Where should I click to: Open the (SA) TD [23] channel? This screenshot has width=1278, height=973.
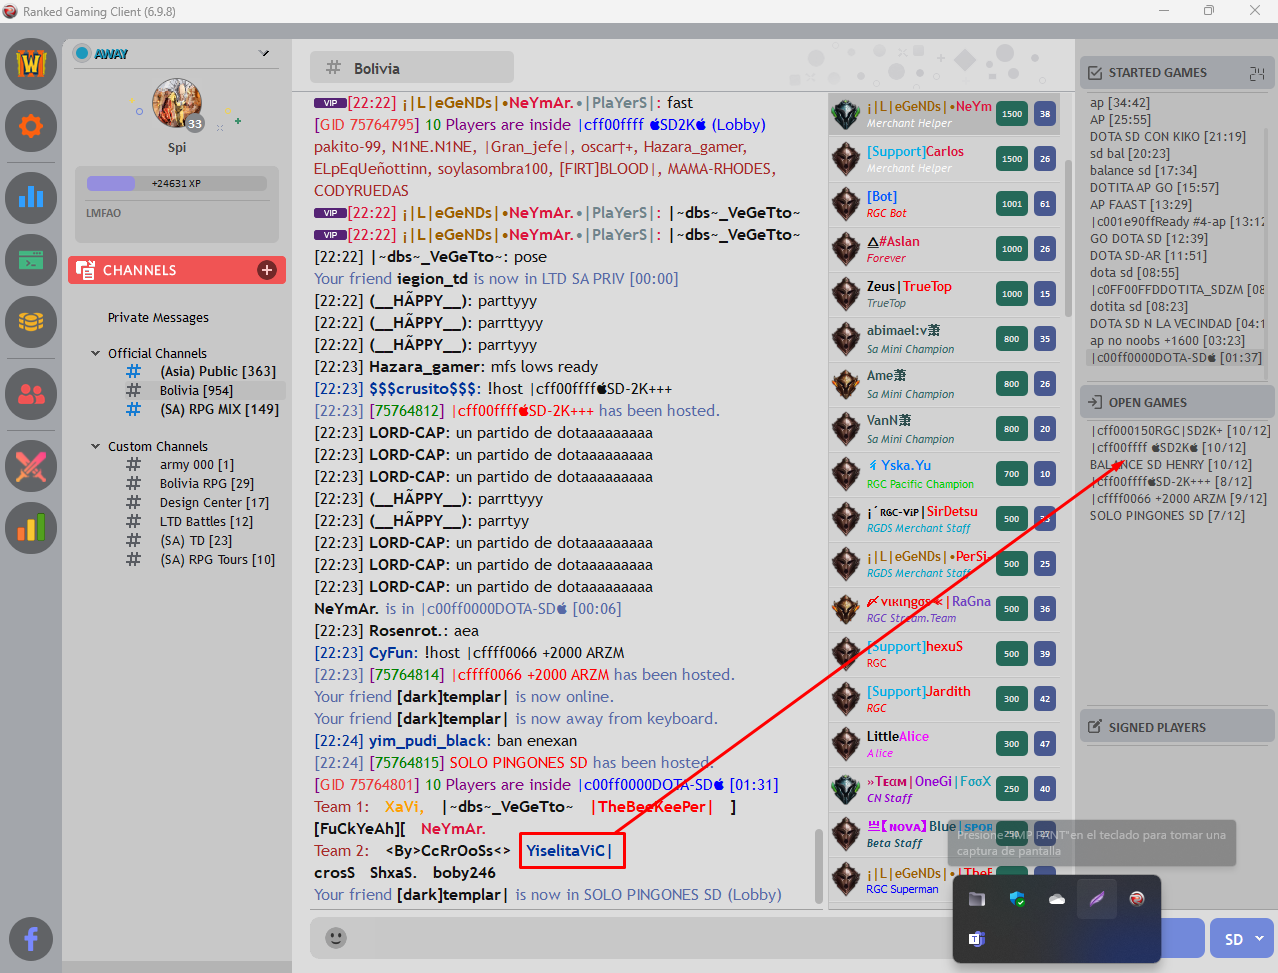196,540
